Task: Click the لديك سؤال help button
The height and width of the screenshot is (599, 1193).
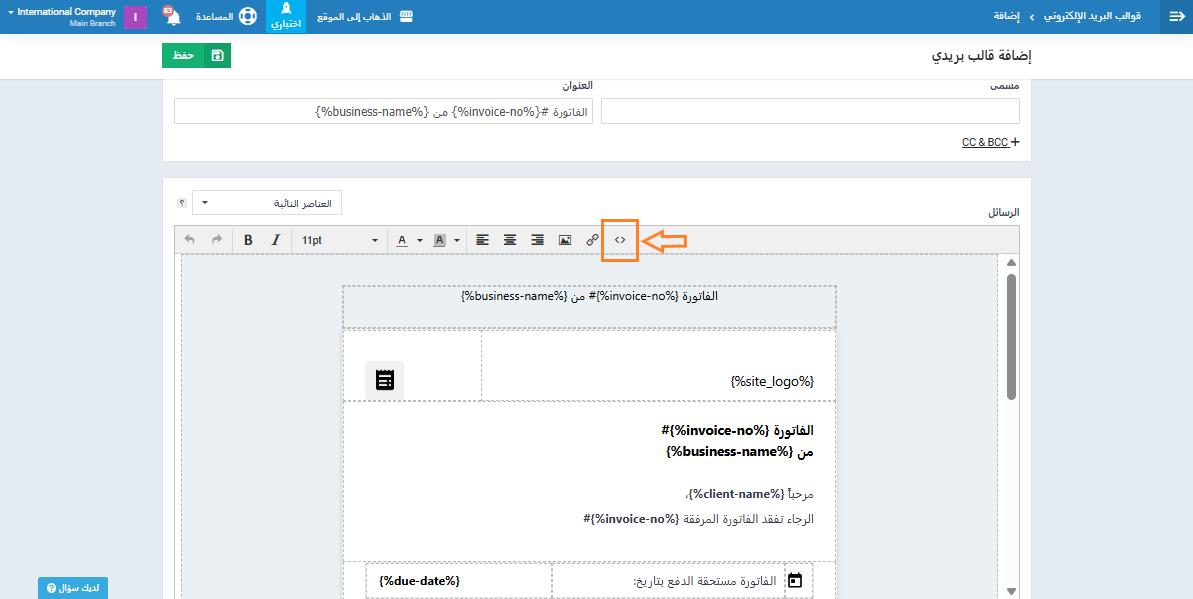Action: click(x=73, y=588)
